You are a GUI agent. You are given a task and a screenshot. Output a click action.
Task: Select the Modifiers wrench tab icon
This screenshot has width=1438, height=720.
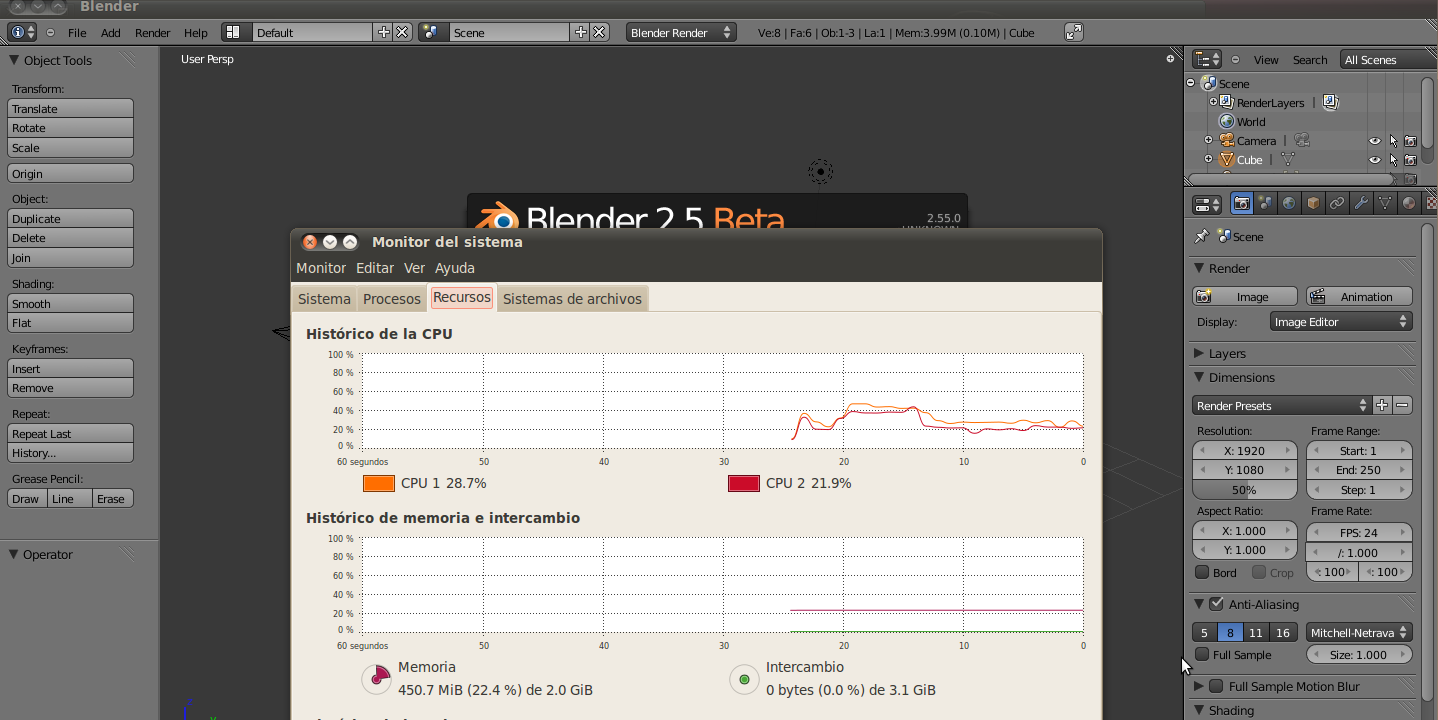pos(1361,204)
